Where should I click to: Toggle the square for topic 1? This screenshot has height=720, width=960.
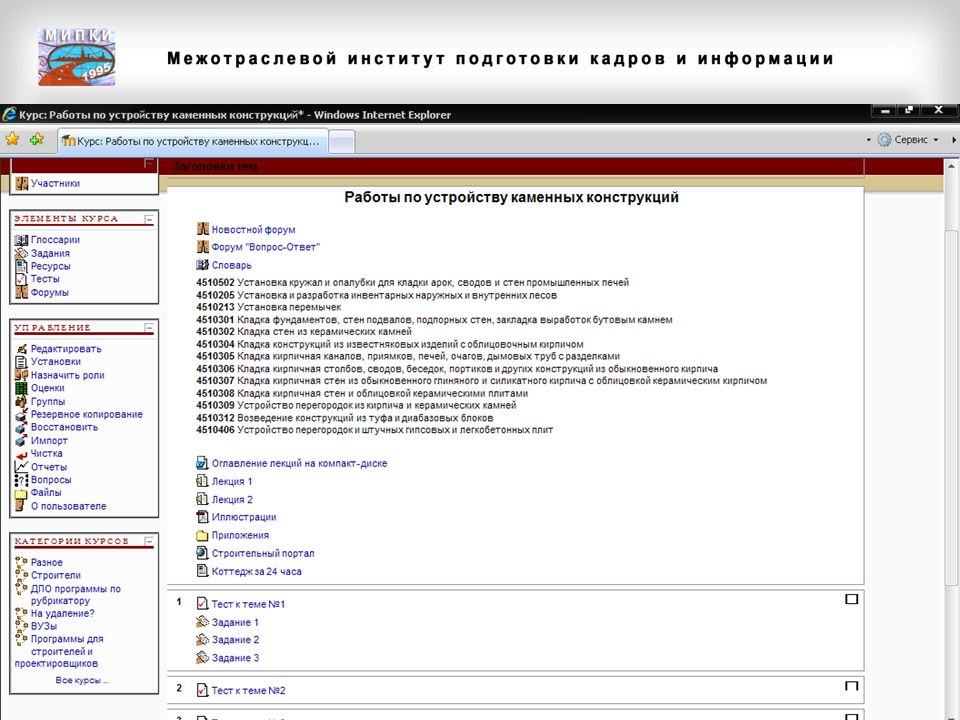coord(852,599)
